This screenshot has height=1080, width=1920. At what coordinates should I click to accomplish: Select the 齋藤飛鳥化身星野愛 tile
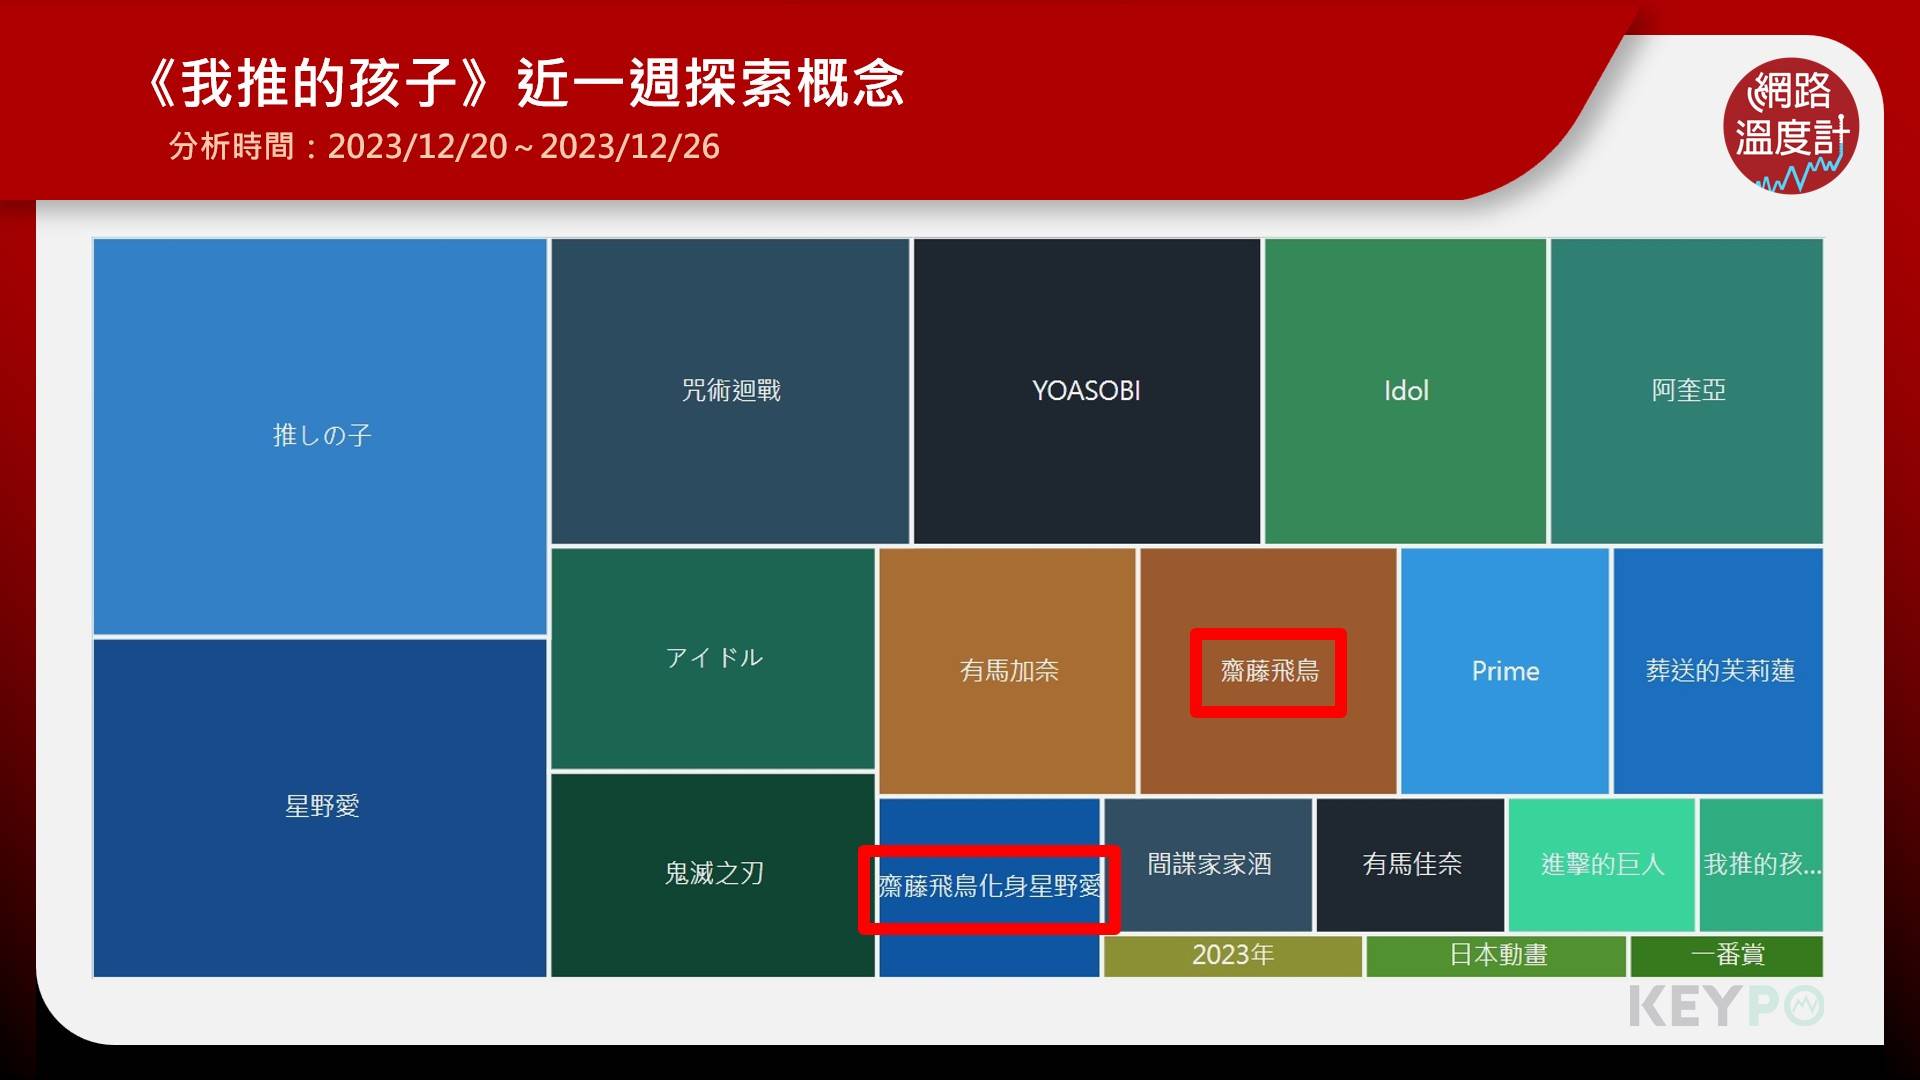989,887
